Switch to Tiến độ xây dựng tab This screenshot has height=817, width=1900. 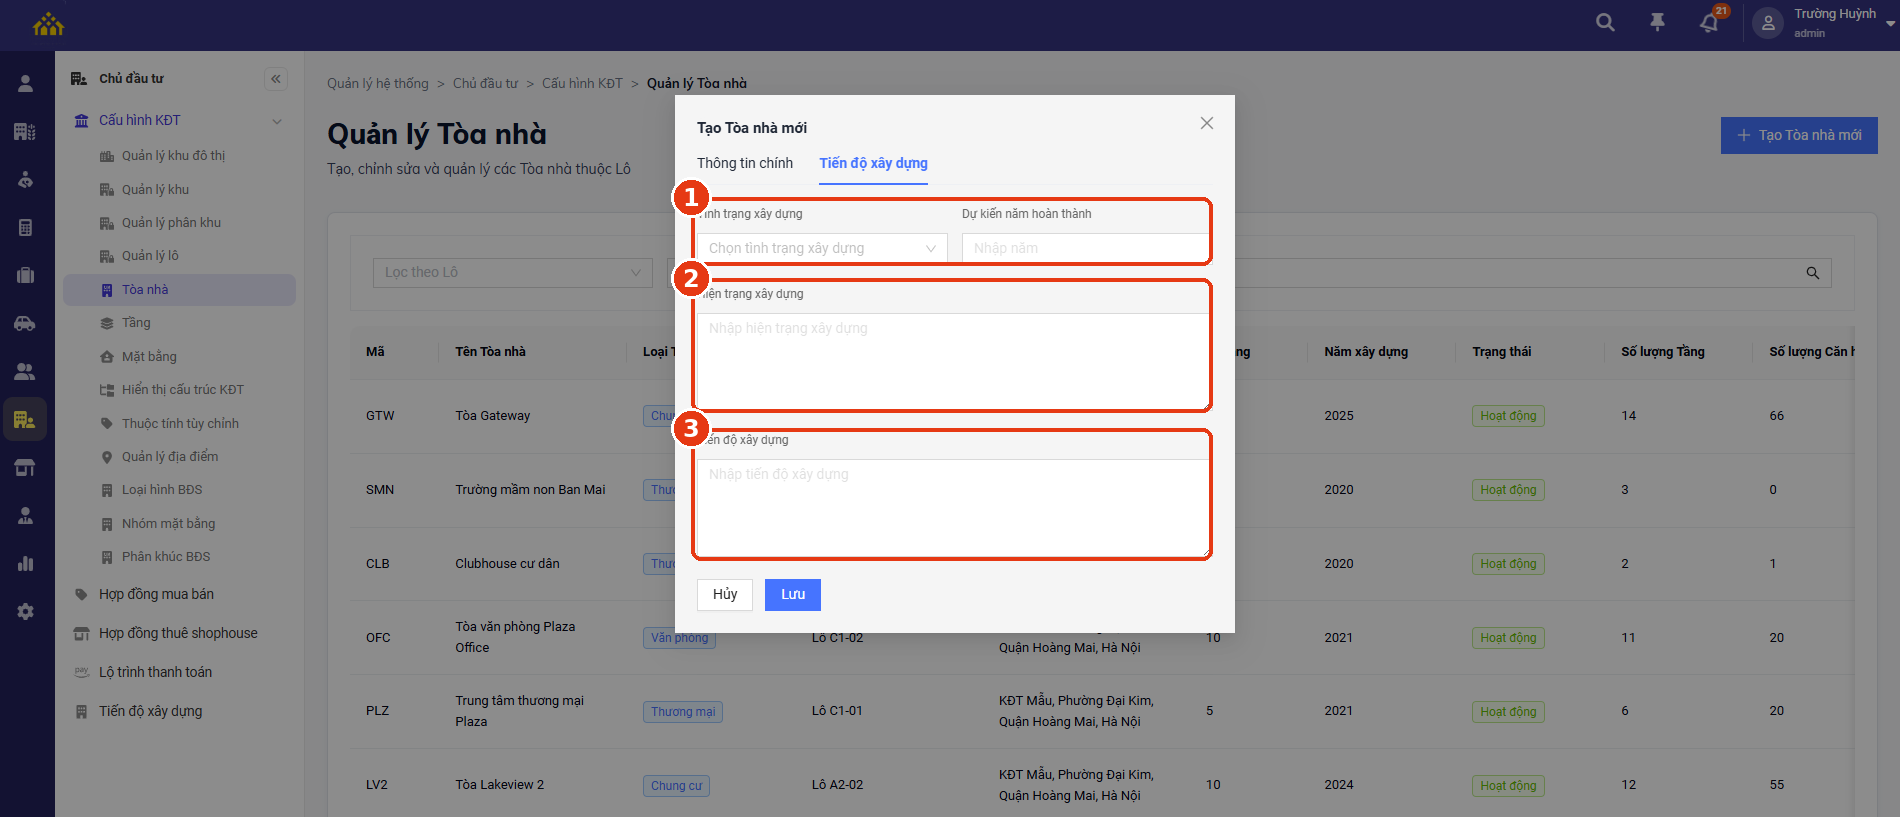874,163
